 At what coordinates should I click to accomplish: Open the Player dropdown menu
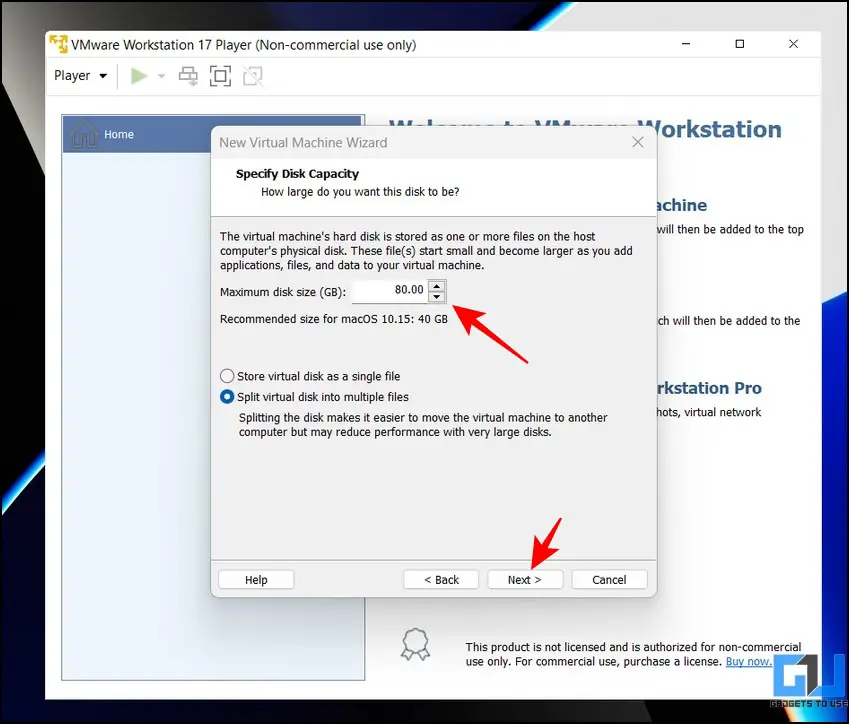[x=80, y=76]
